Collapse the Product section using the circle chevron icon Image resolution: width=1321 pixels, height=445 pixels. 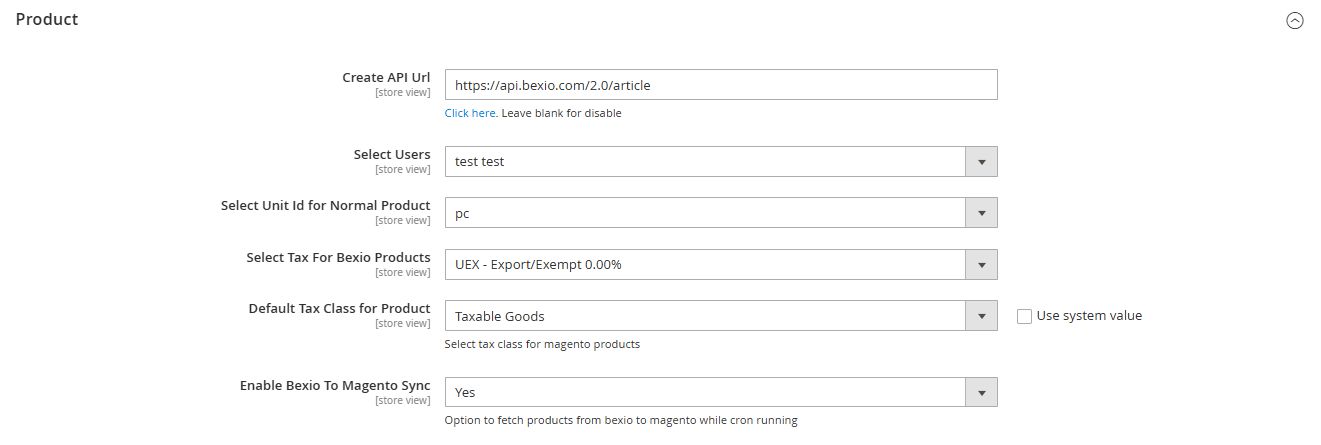[x=1294, y=20]
